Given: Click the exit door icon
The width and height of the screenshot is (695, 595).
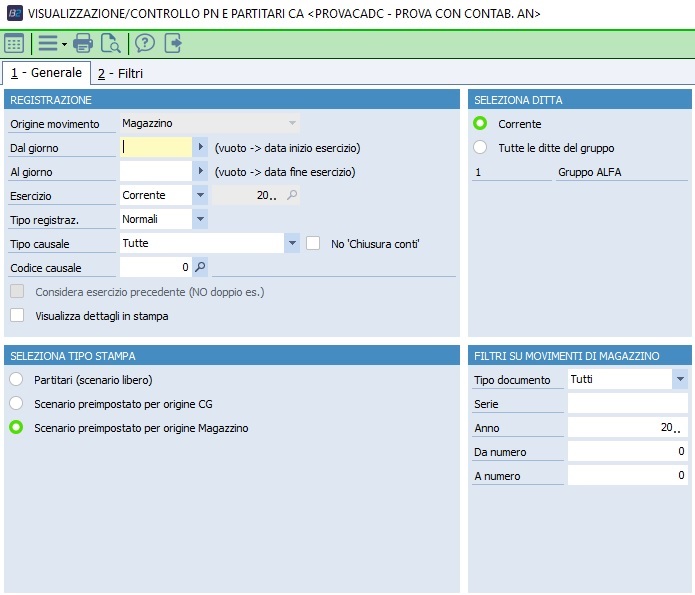Looking at the screenshot, I should pyautogui.click(x=173, y=43).
